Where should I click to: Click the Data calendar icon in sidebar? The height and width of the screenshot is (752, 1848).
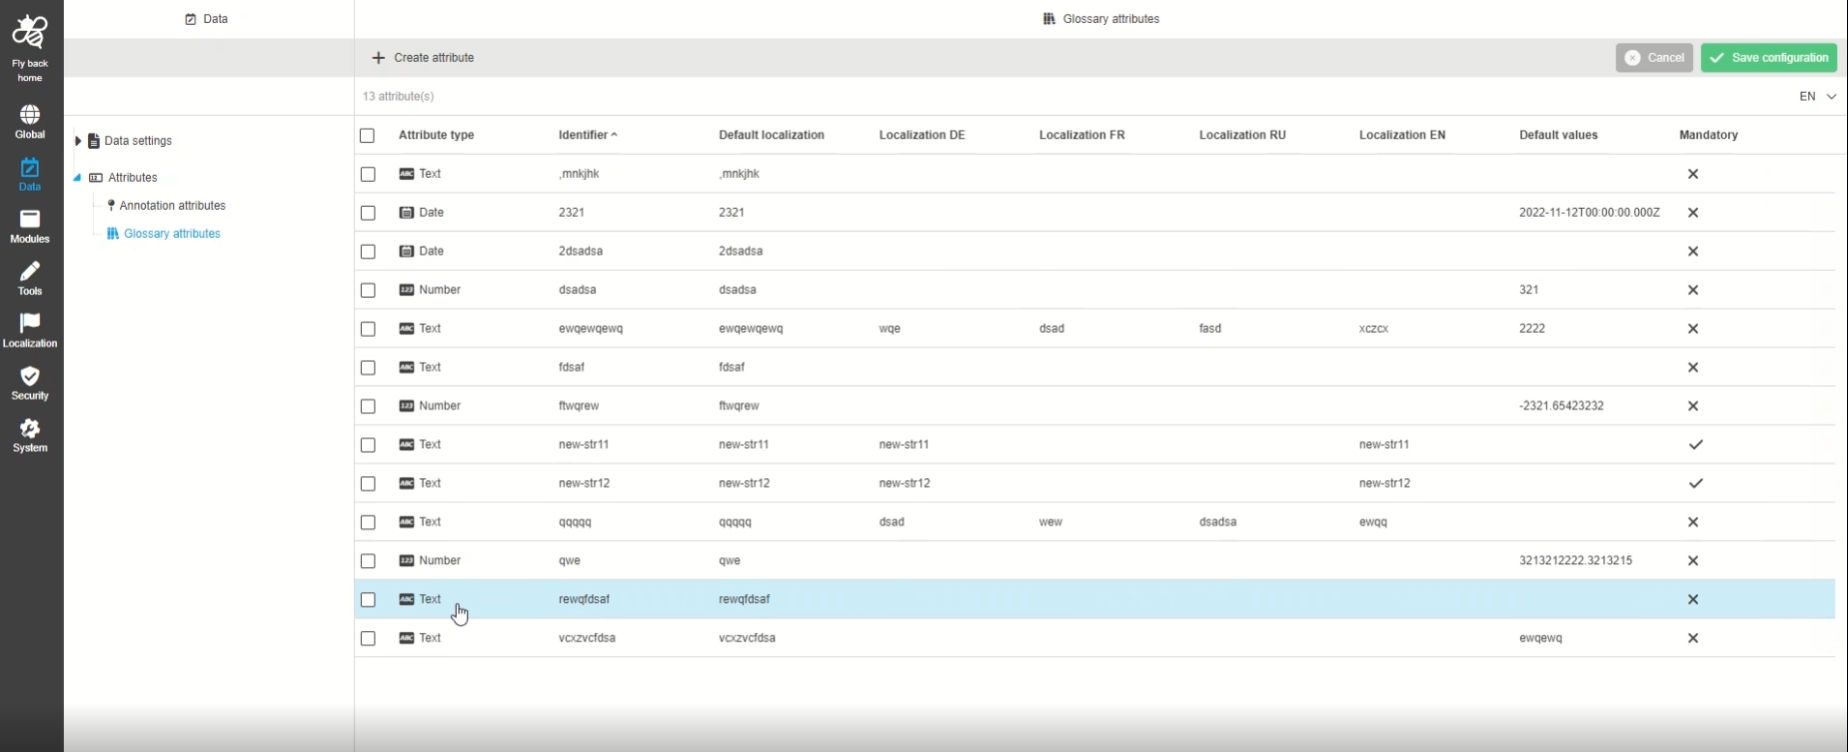coord(30,168)
